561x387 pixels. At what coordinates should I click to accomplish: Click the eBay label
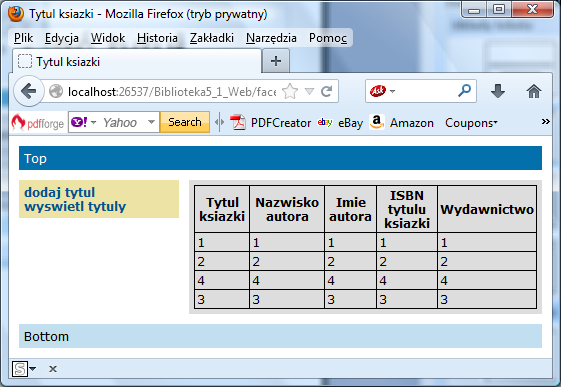(x=350, y=123)
